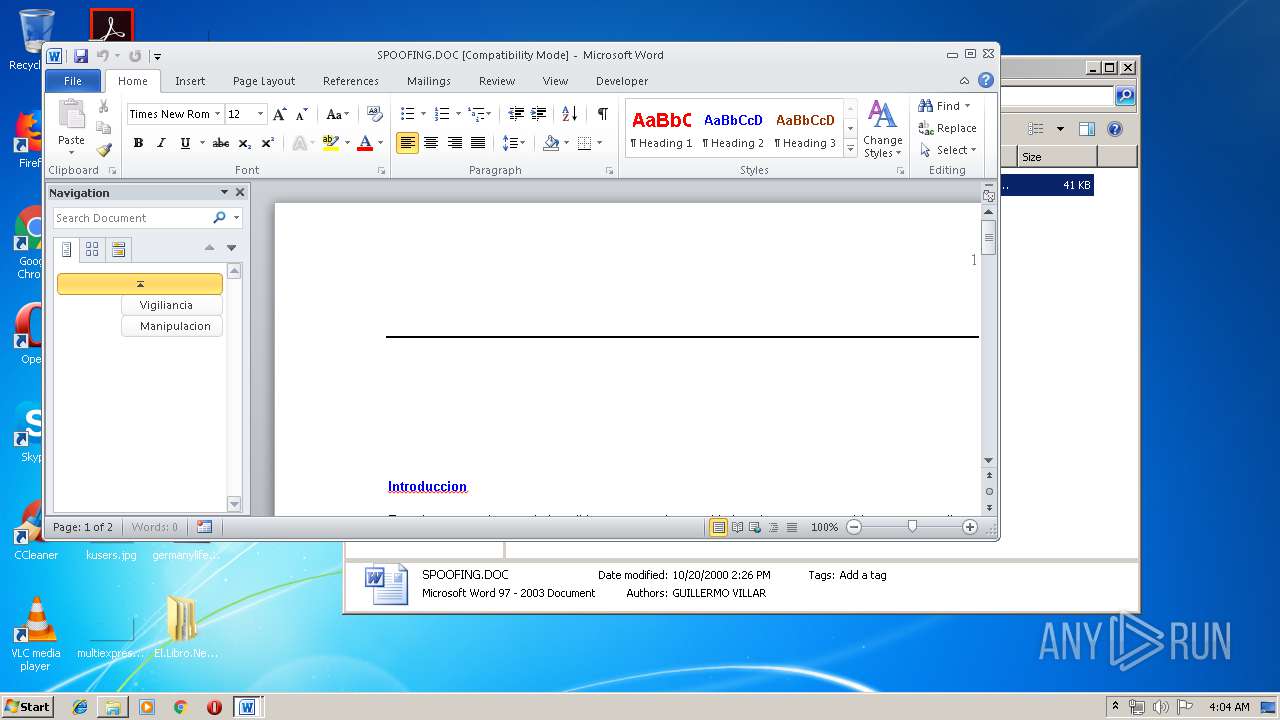Decrease paragraph indent
The image size is (1280, 720).
516,114
